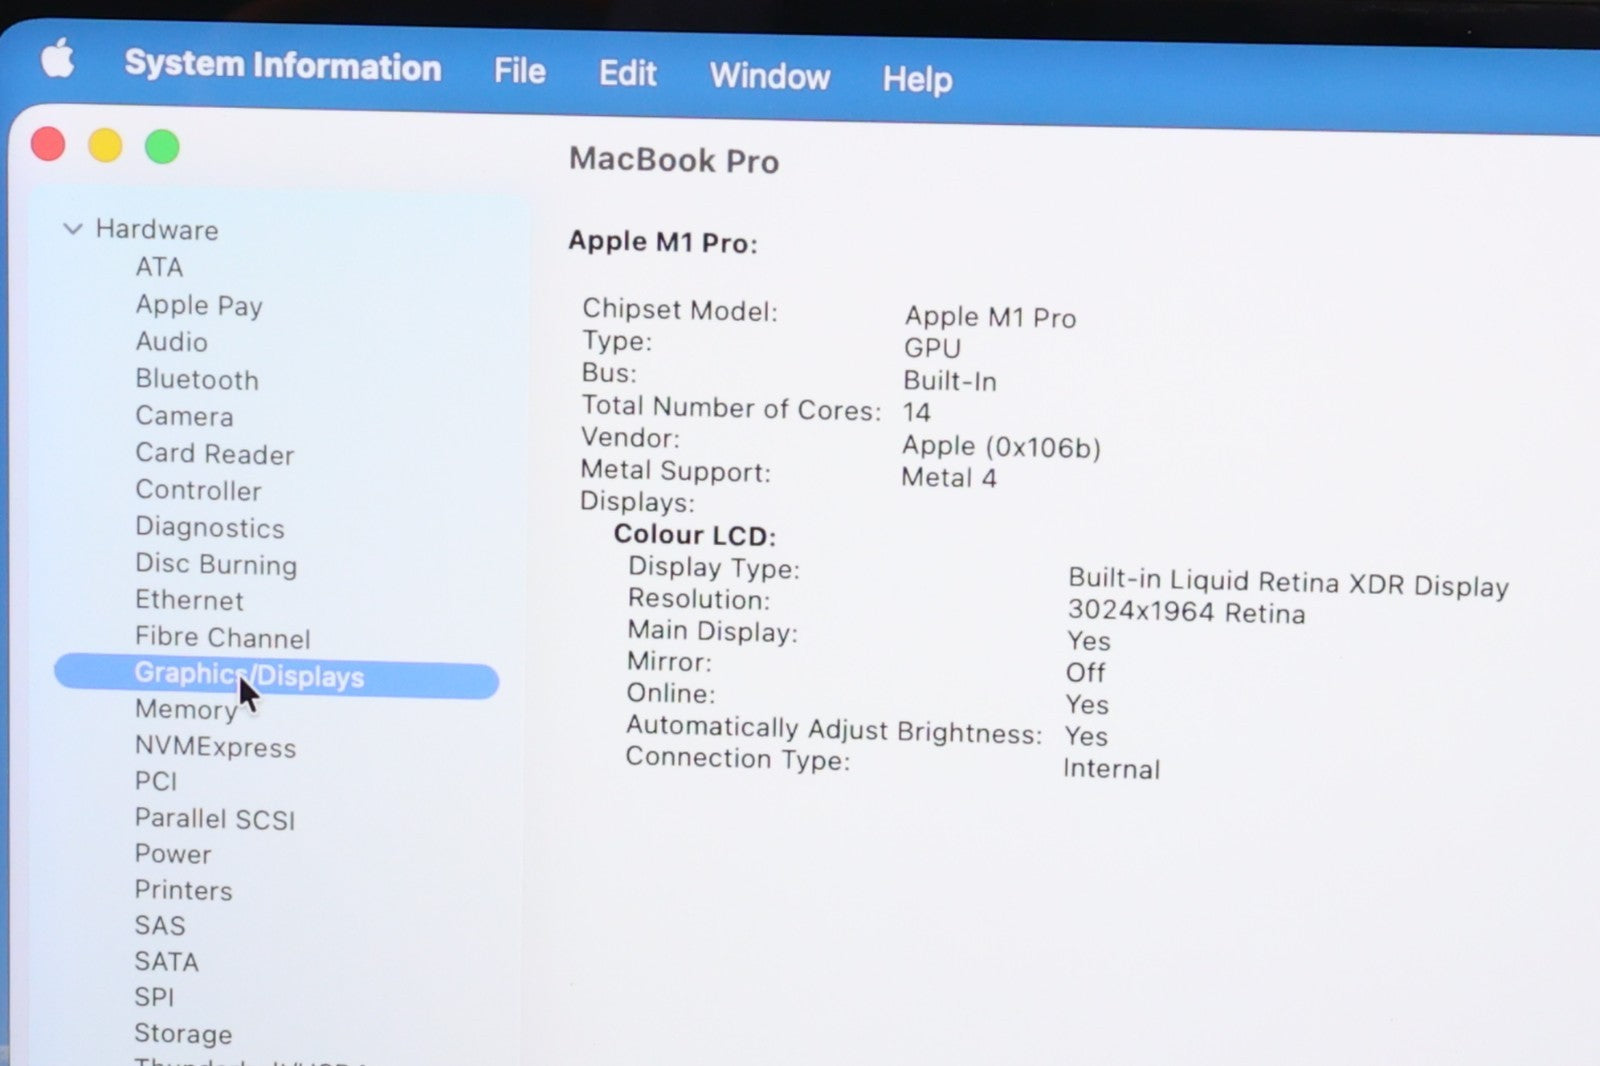Collapse the Hardware section chevron
The width and height of the screenshot is (1600, 1066).
pyautogui.click(x=72, y=229)
